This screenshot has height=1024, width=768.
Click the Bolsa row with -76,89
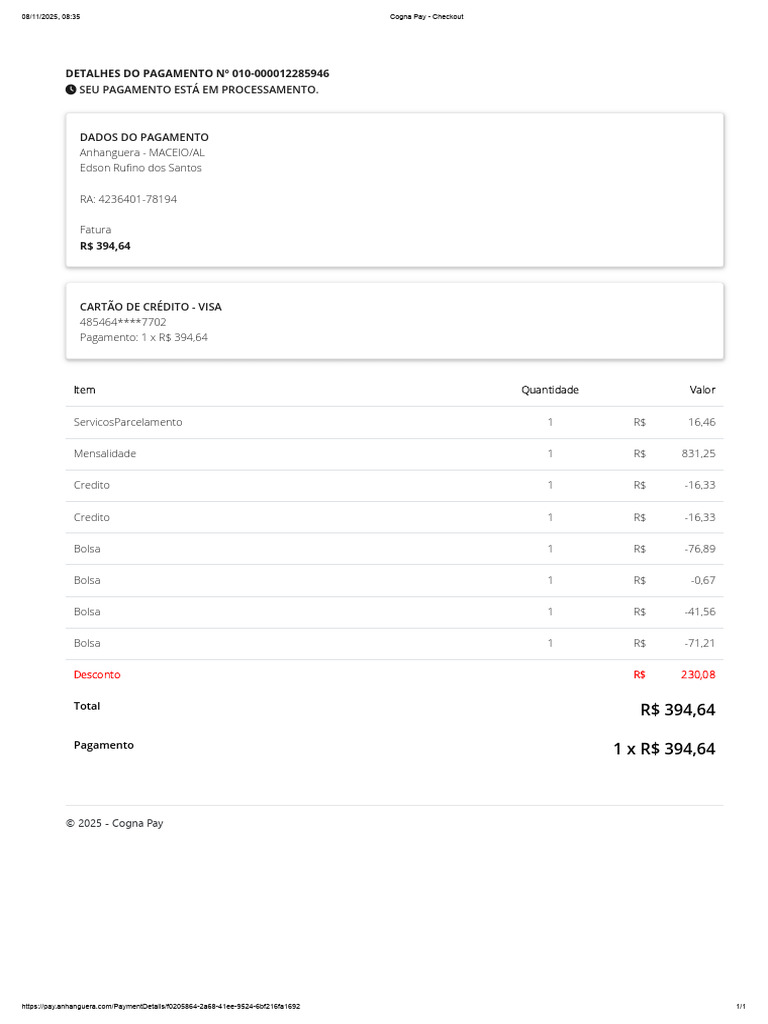(x=394, y=549)
